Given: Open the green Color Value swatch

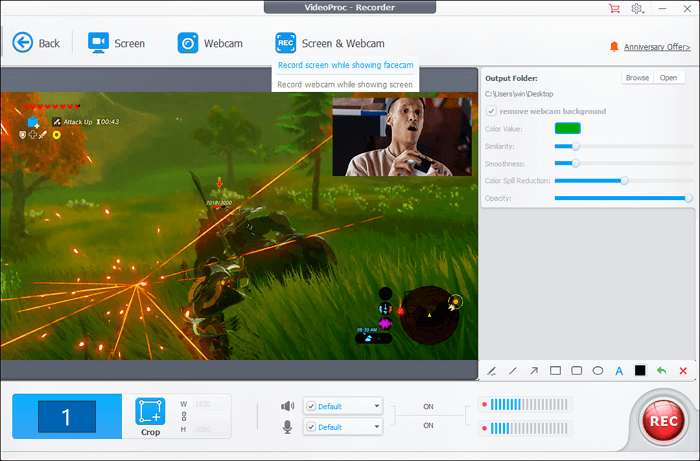Looking at the screenshot, I should [x=567, y=129].
